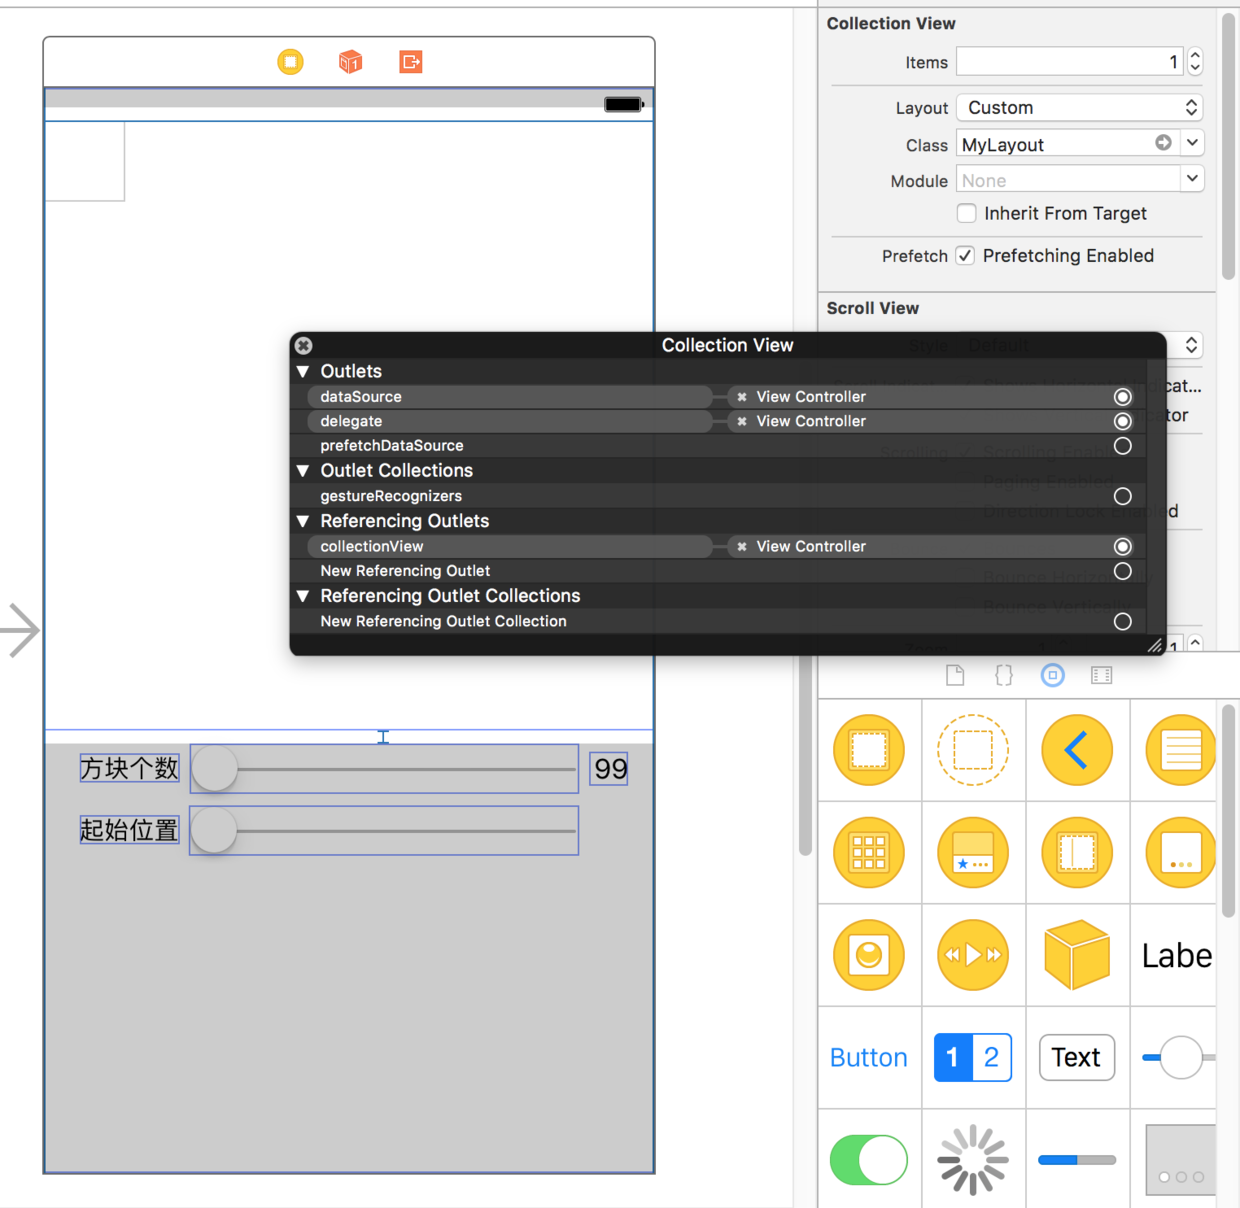Open the File Template library tab

point(955,675)
